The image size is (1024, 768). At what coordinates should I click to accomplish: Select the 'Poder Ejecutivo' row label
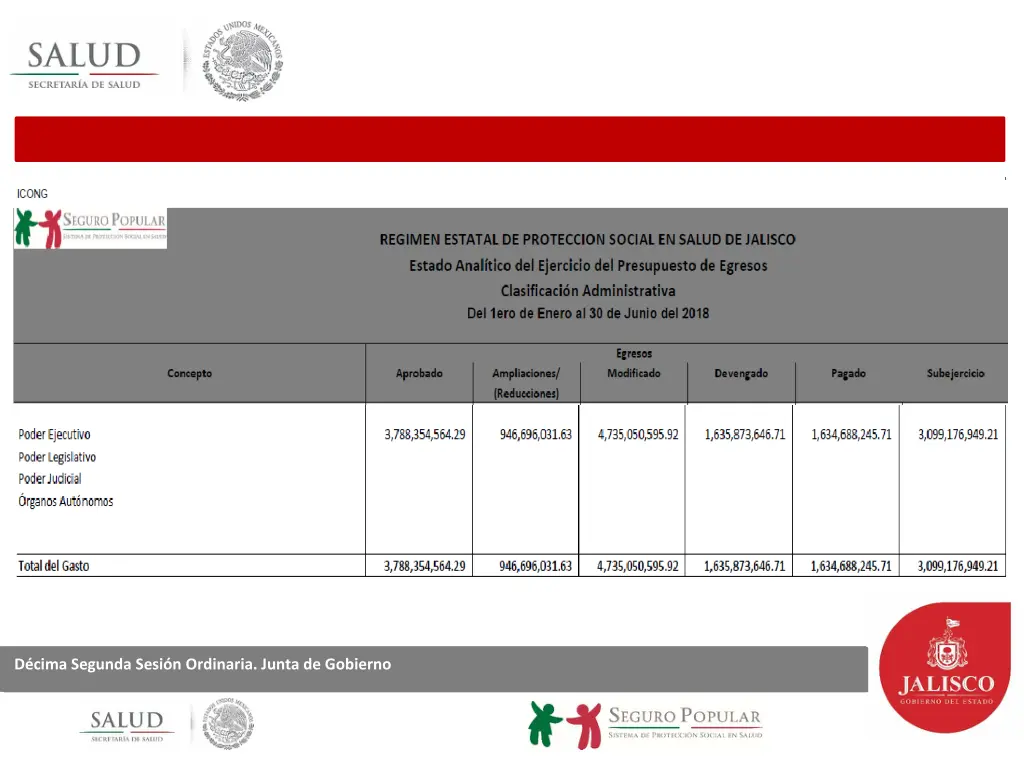54,435
